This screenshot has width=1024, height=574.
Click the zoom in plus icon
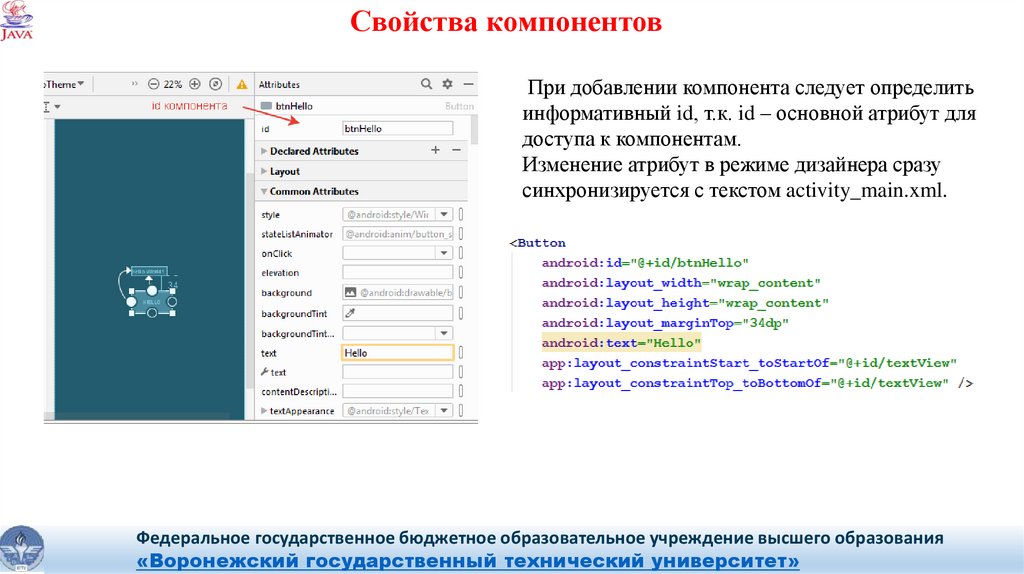click(195, 84)
